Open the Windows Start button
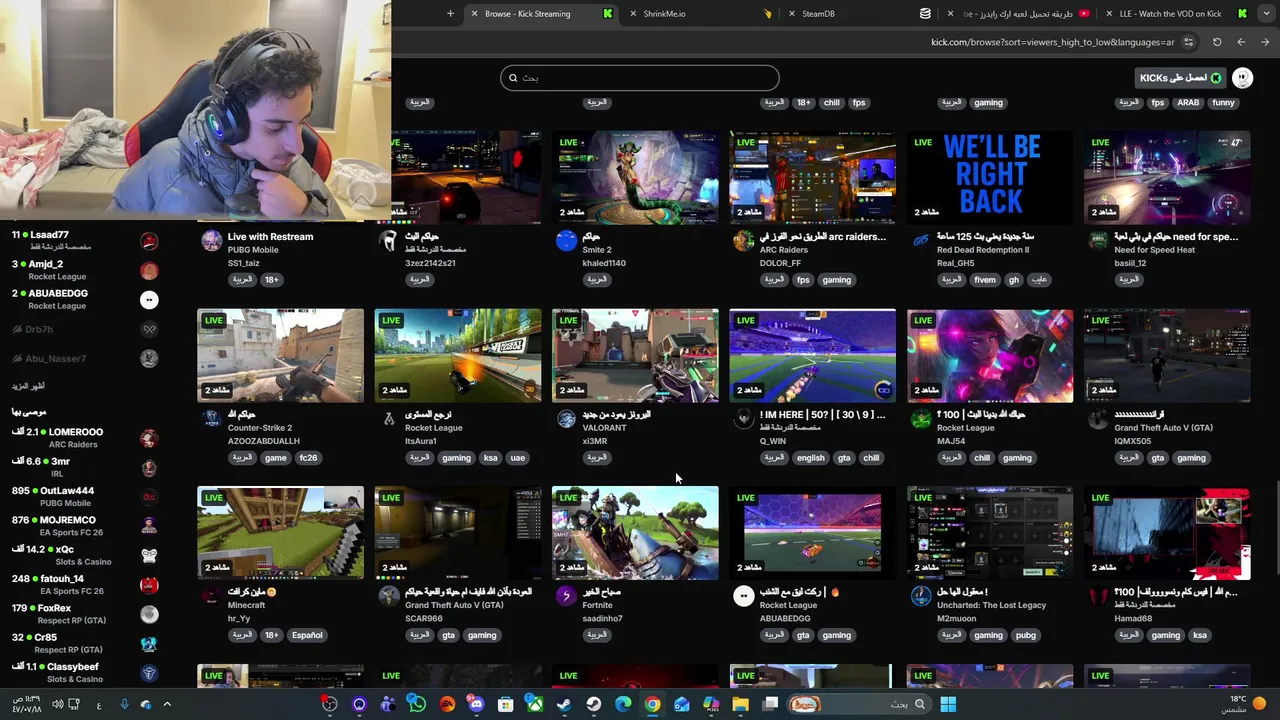 coord(948,704)
